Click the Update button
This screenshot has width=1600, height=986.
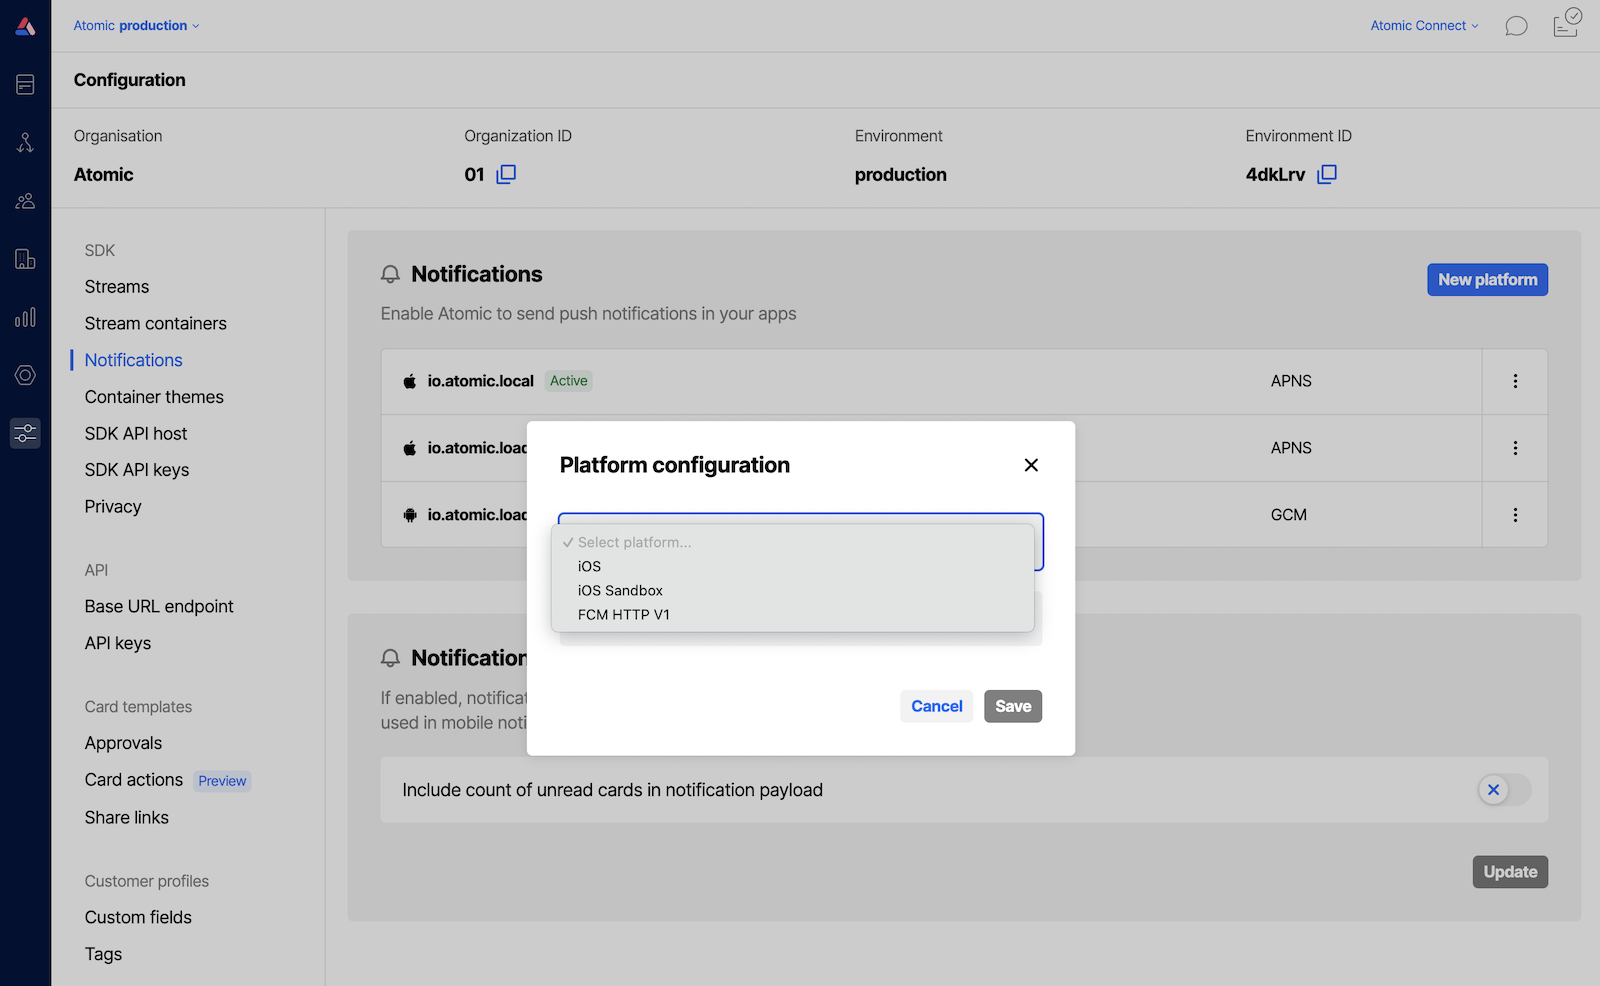point(1510,872)
